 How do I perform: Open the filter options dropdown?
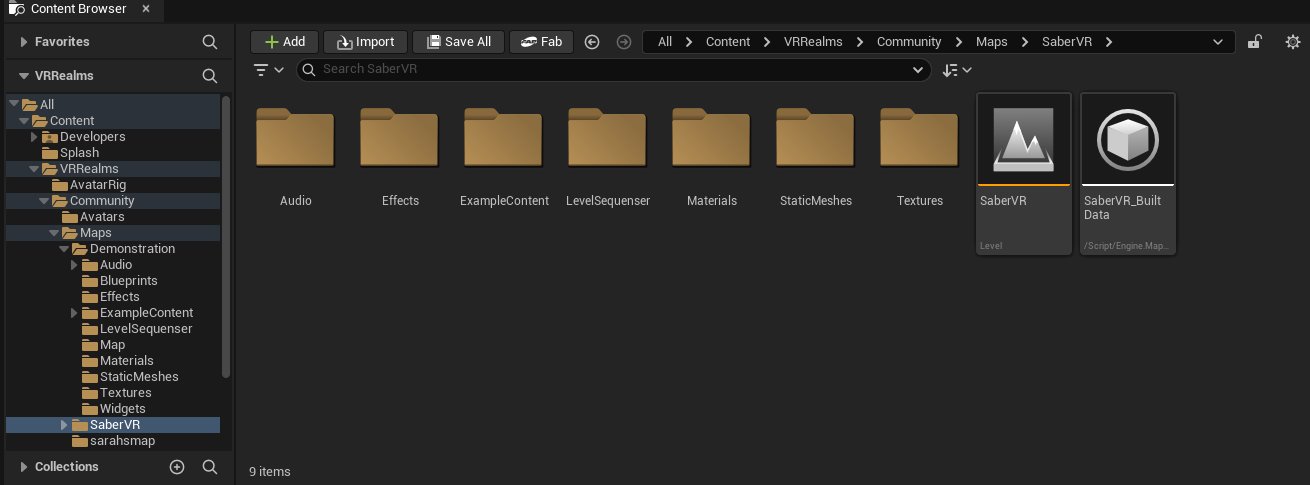[269, 70]
